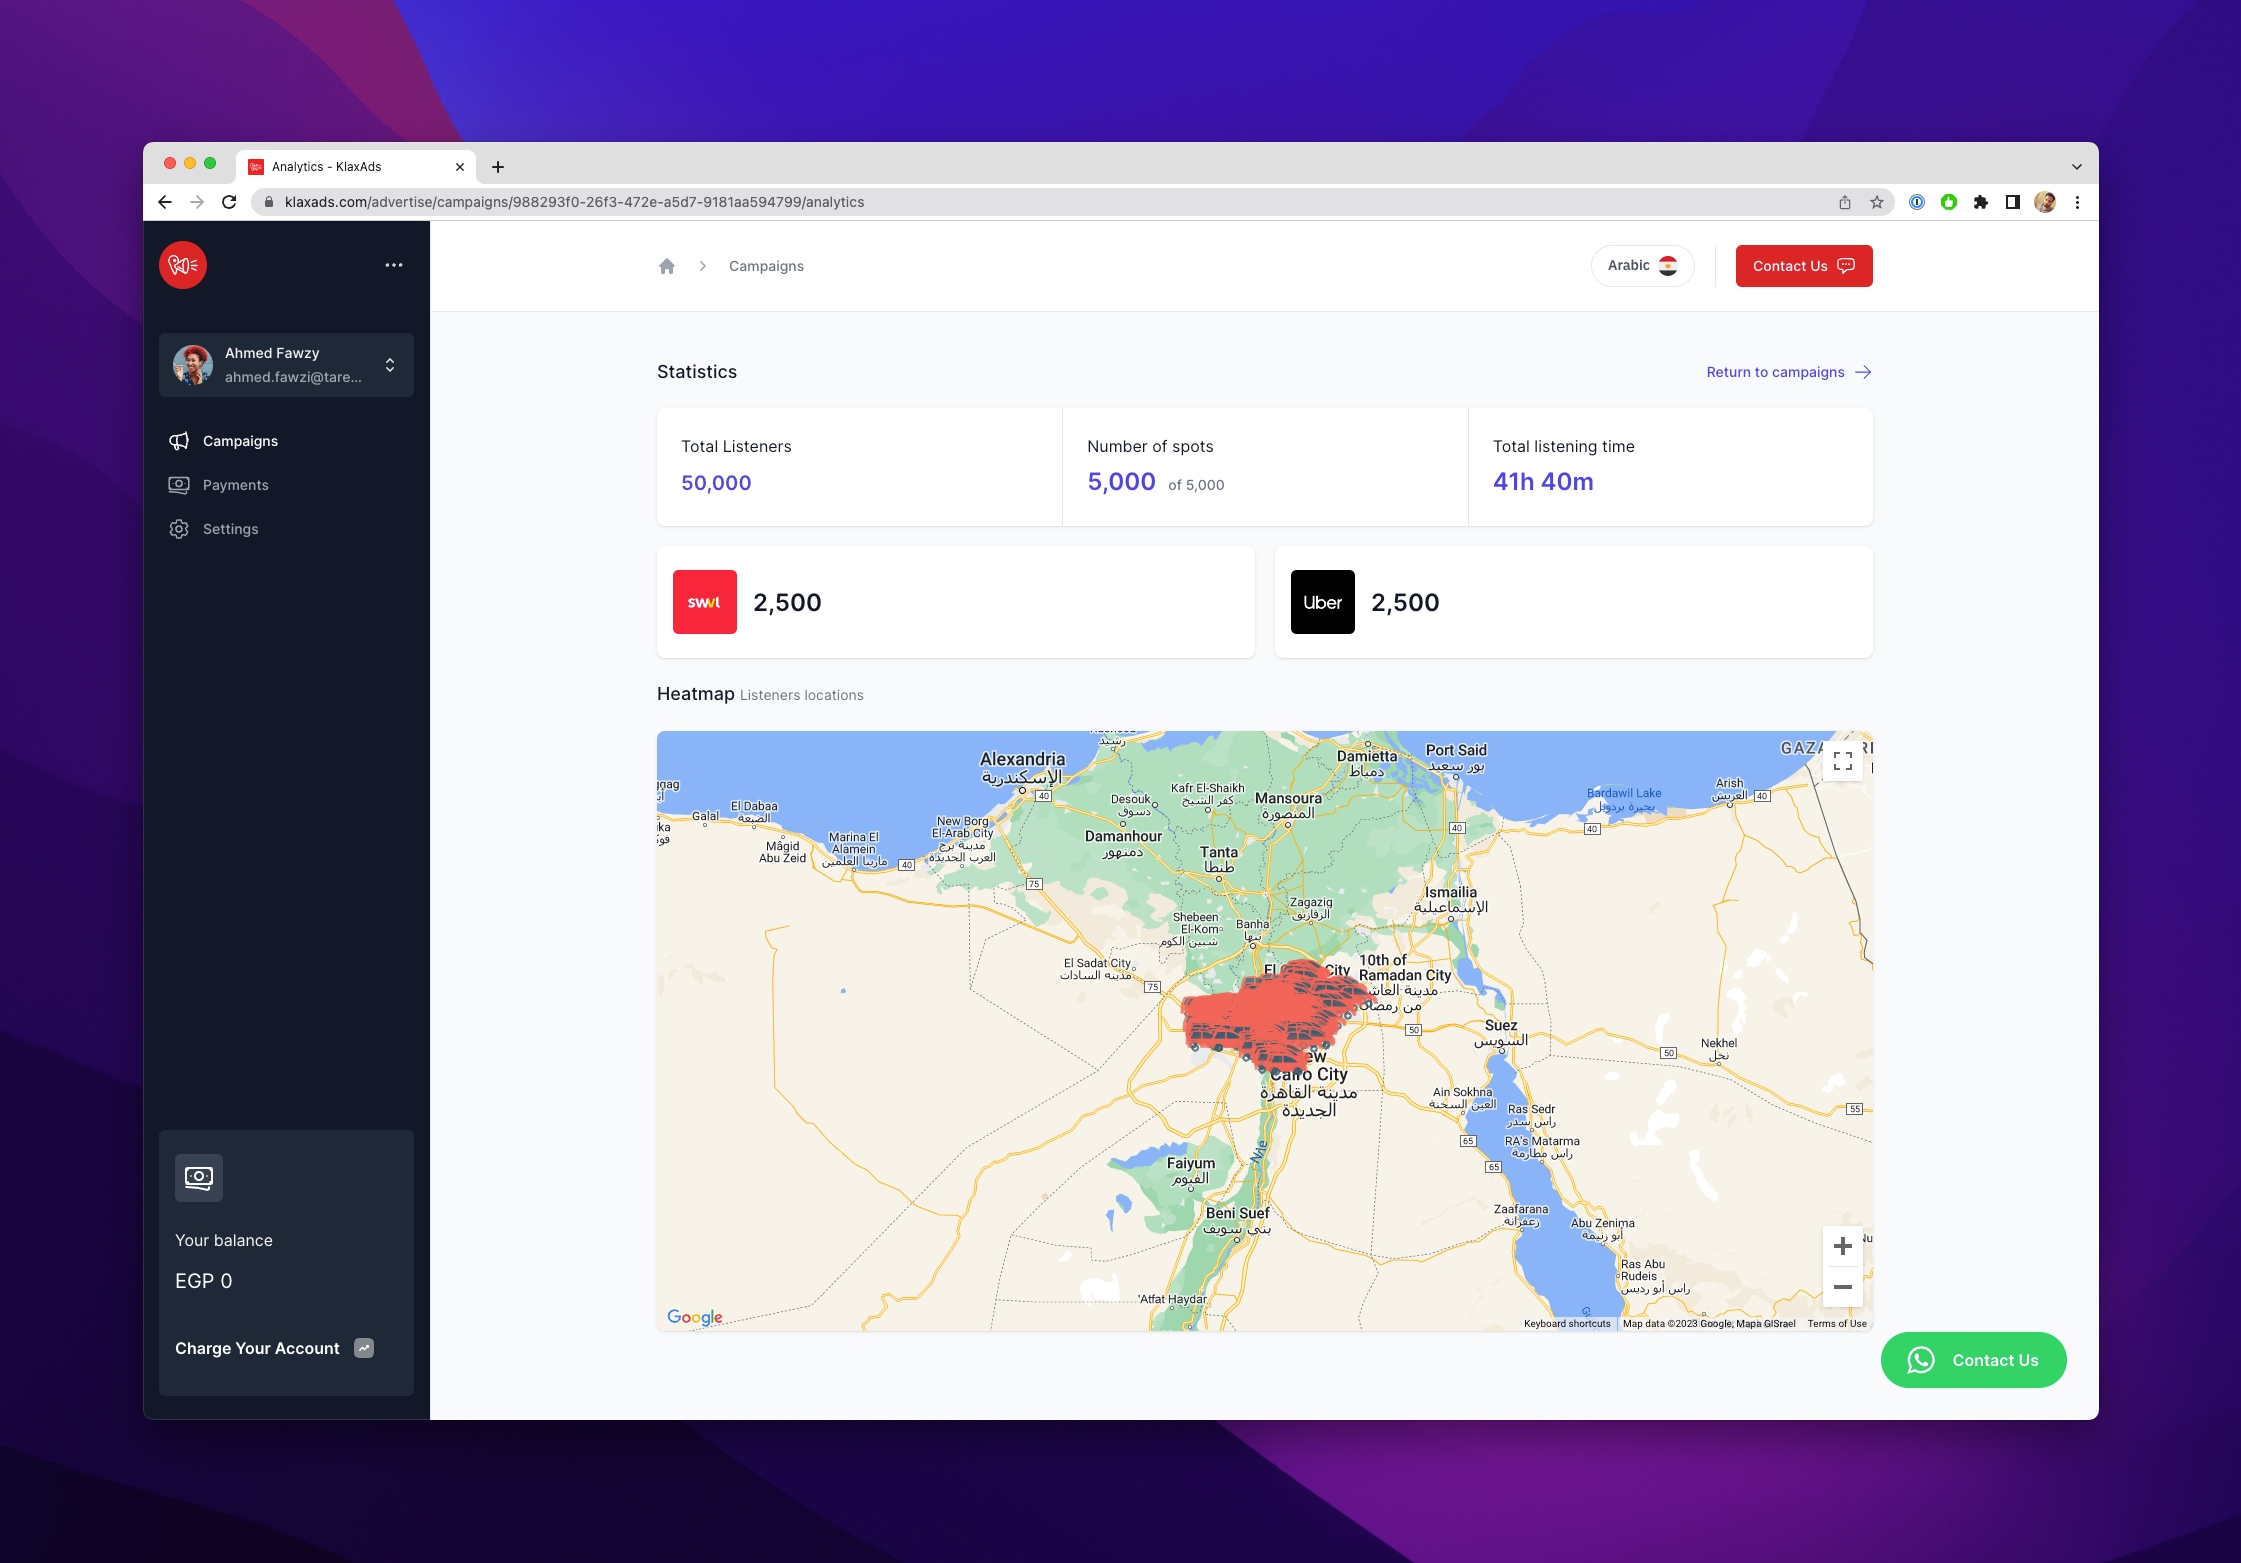Toggle the map fullscreen view
The image size is (2241, 1563).
[x=1843, y=761]
